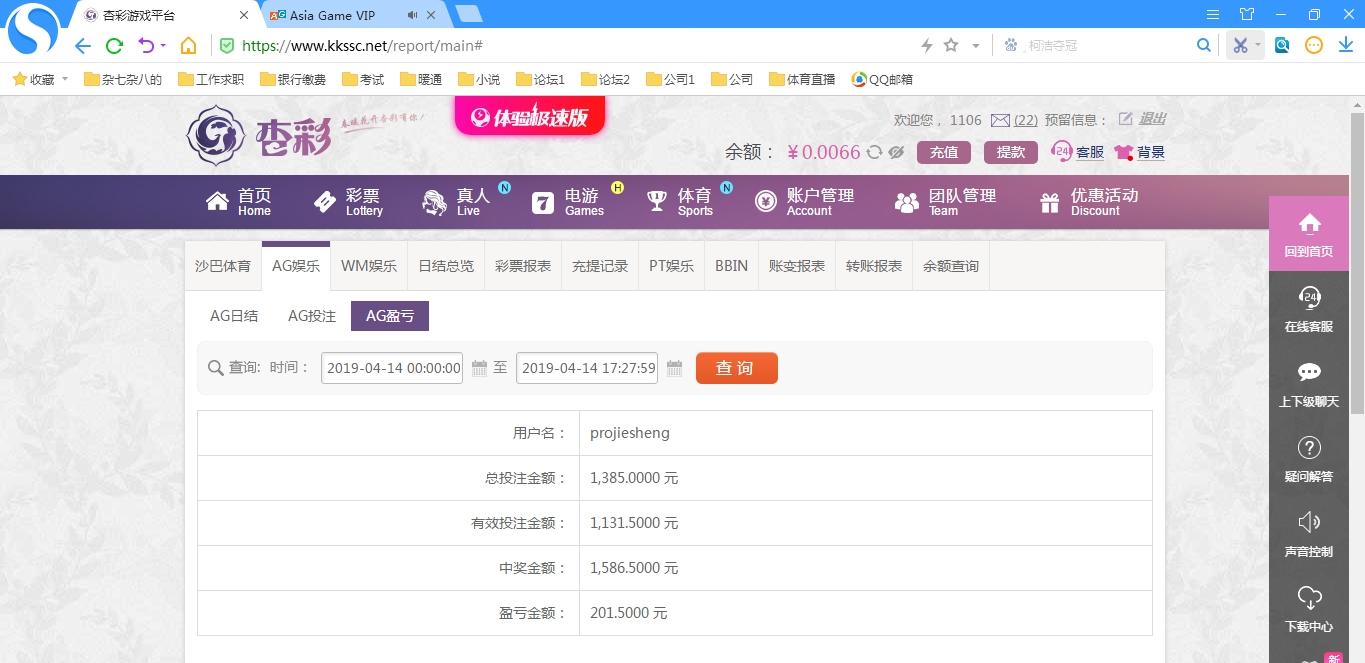
Task: Reload the page with the refresh icon
Action: [x=114, y=46]
